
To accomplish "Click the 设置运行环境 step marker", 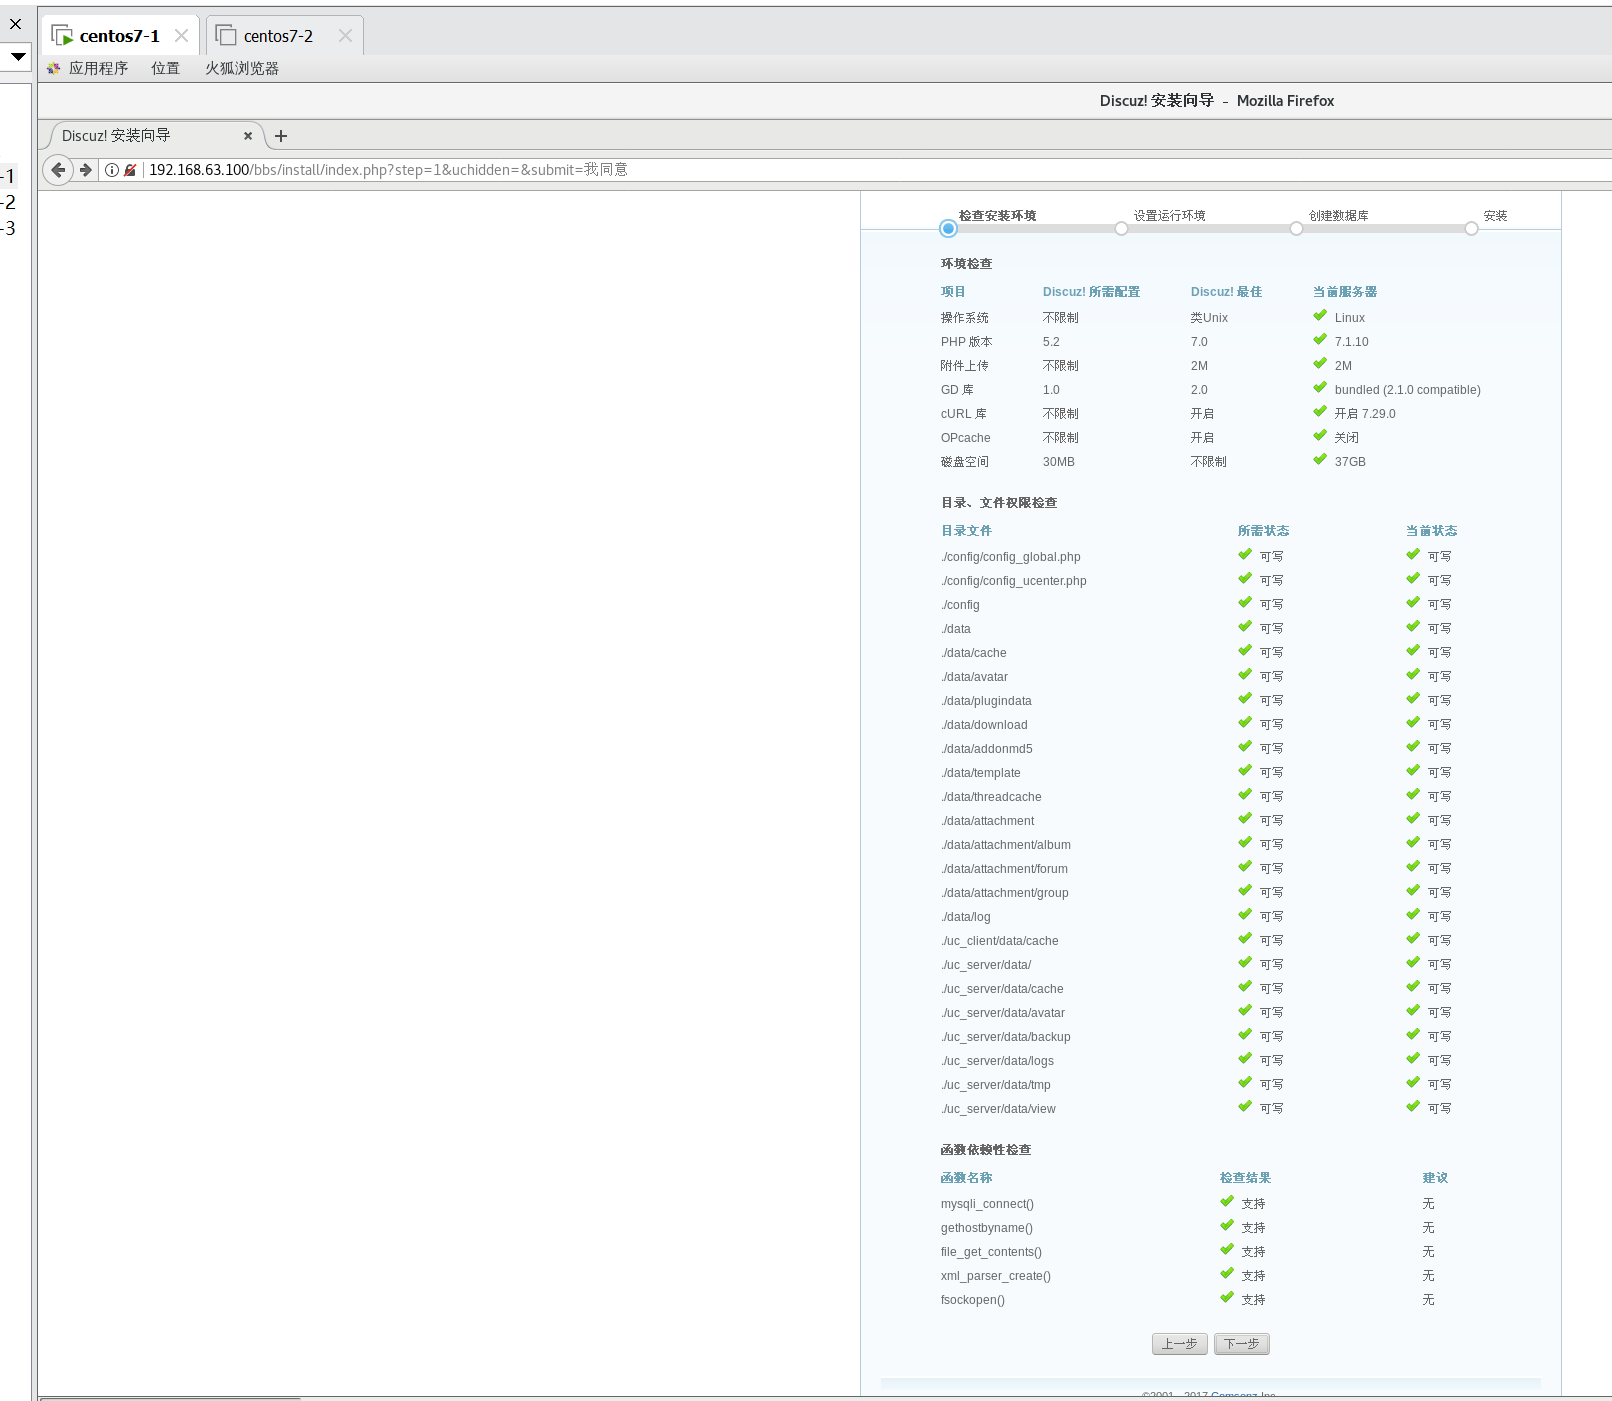I will pyautogui.click(x=1121, y=229).
